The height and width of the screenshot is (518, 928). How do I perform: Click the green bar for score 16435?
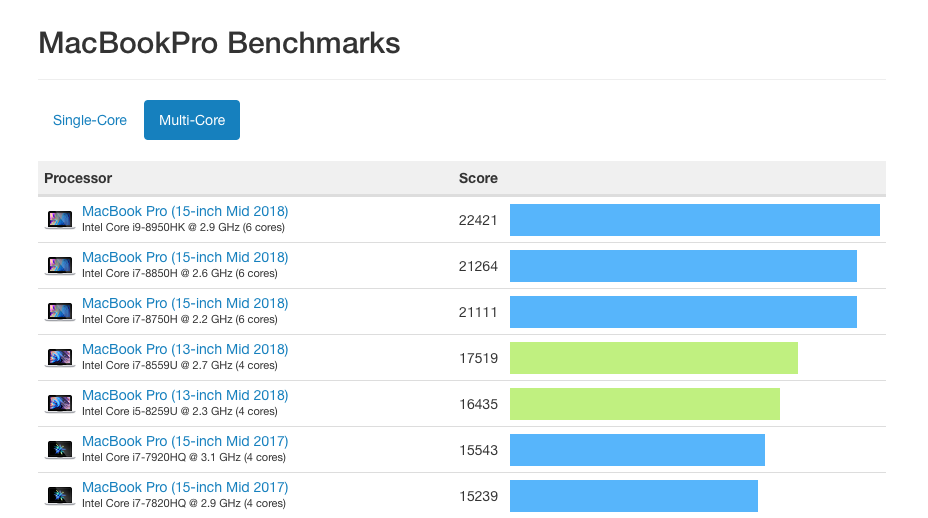pyautogui.click(x=645, y=404)
